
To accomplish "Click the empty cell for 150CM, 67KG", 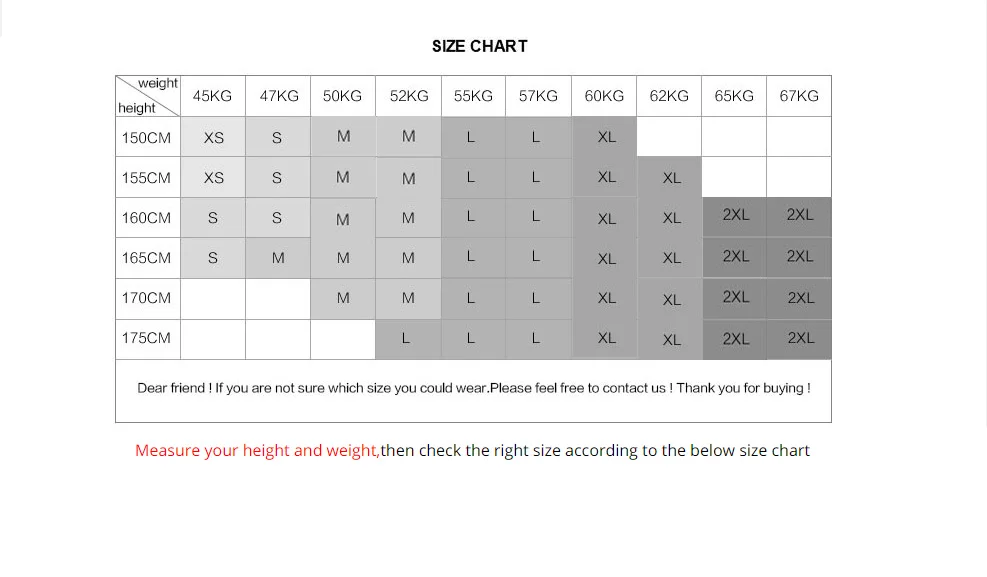I will 799,137.
